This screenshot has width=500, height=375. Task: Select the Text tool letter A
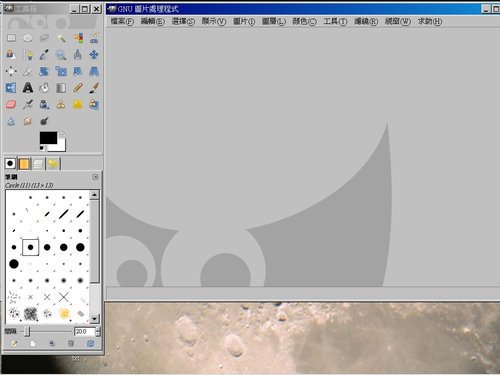[28, 88]
